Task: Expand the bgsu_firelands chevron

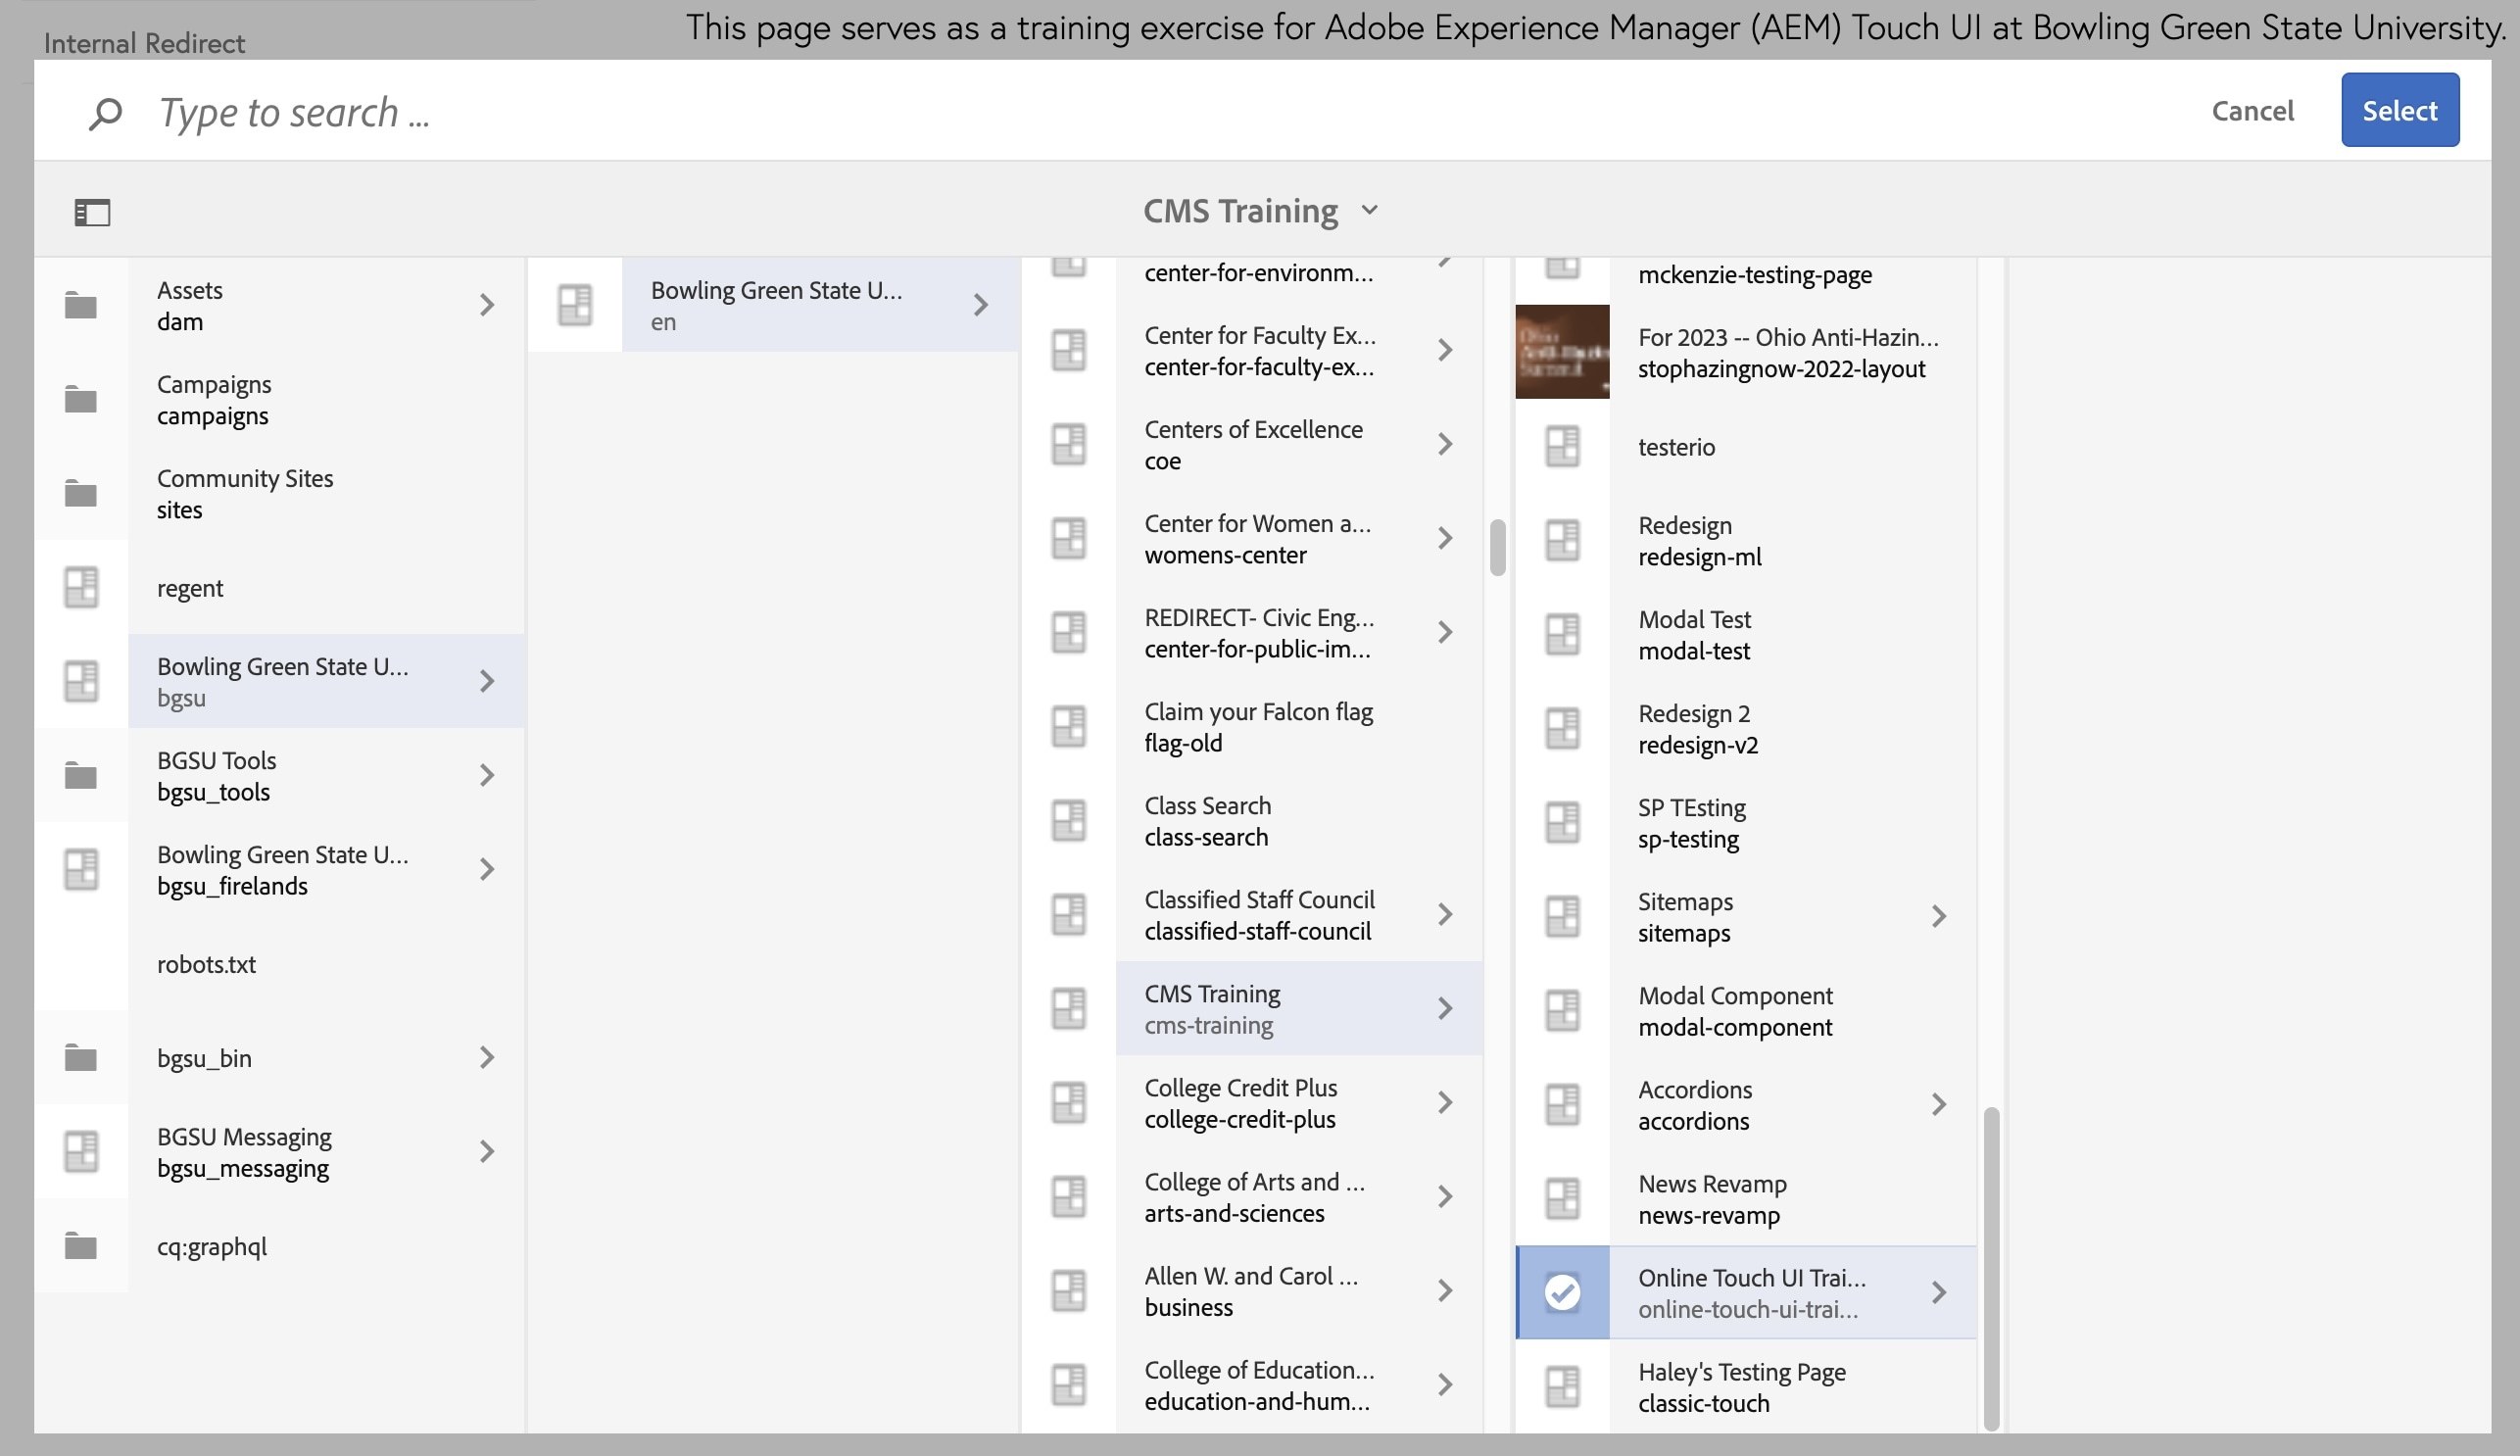Action: pyautogui.click(x=487, y=869)
